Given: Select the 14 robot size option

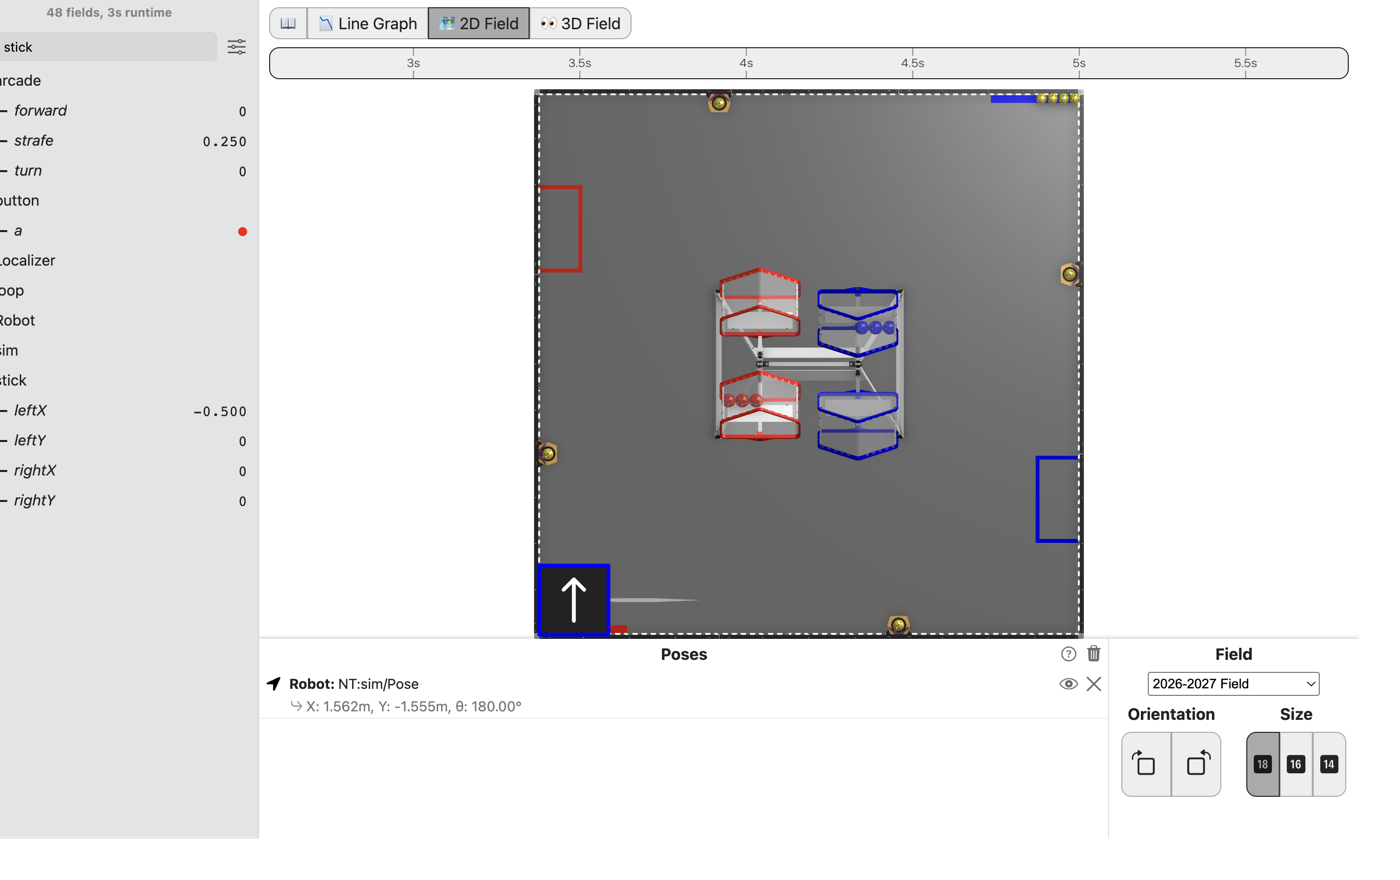Looking at the screenshot, I should (1329, 764).
